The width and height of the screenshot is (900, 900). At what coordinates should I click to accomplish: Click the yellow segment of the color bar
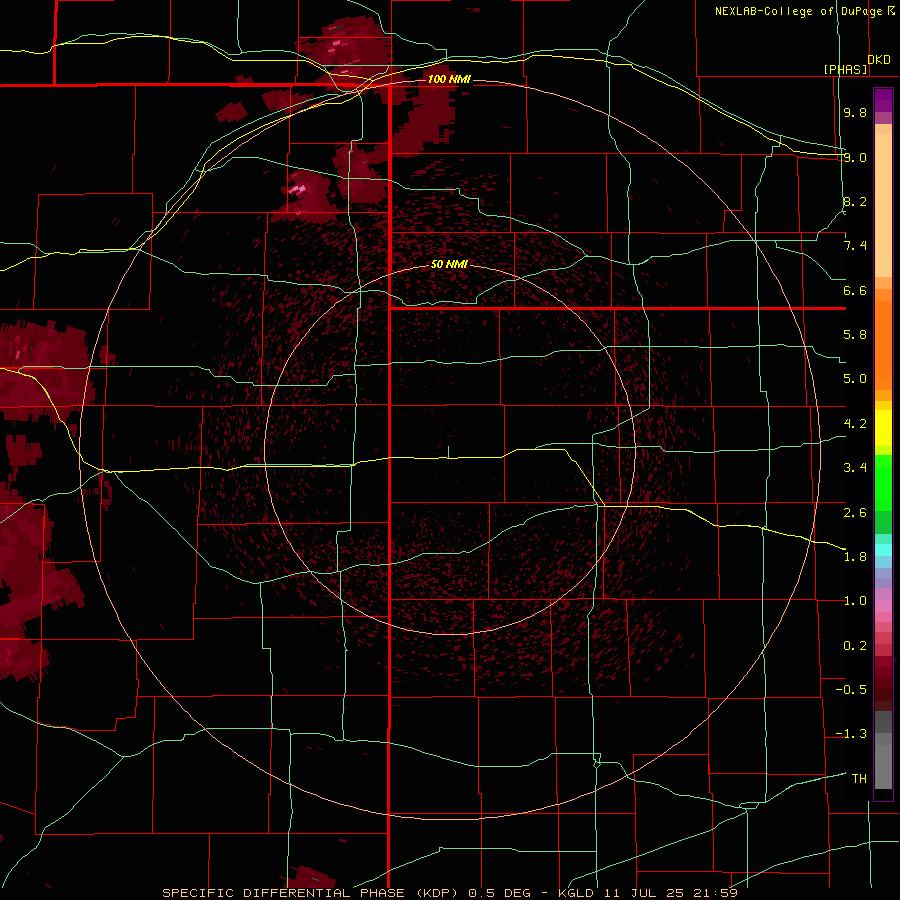tap(883, 428)
